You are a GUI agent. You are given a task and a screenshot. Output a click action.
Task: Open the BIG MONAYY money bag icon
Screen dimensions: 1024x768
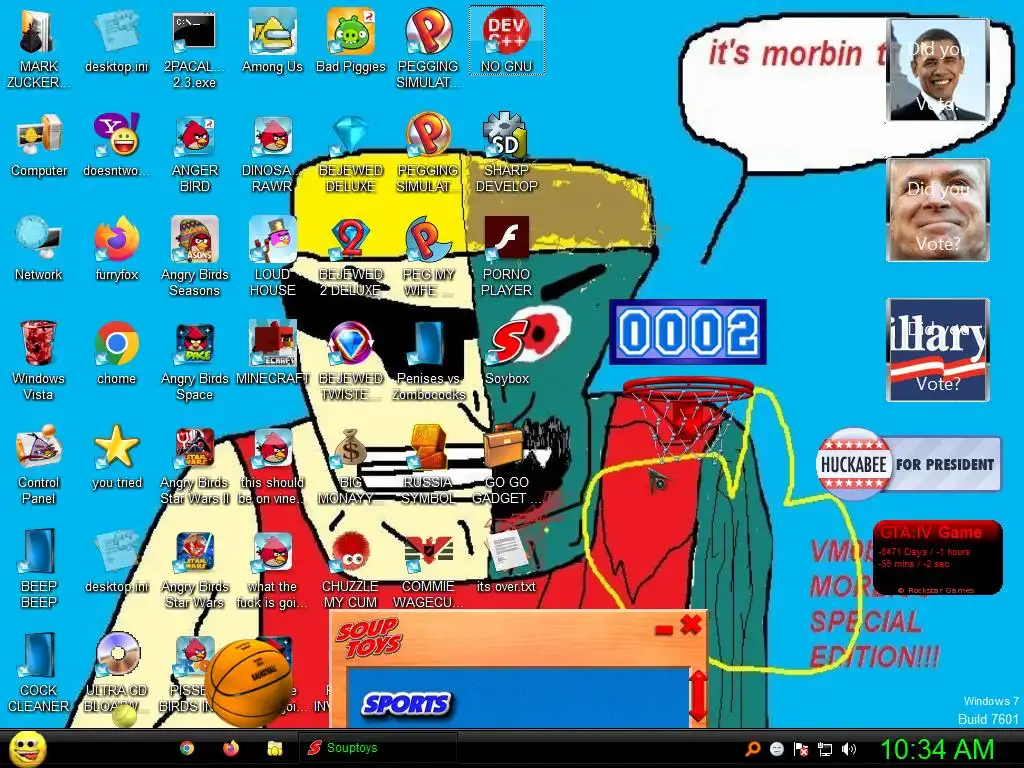[x=351, y=465]
